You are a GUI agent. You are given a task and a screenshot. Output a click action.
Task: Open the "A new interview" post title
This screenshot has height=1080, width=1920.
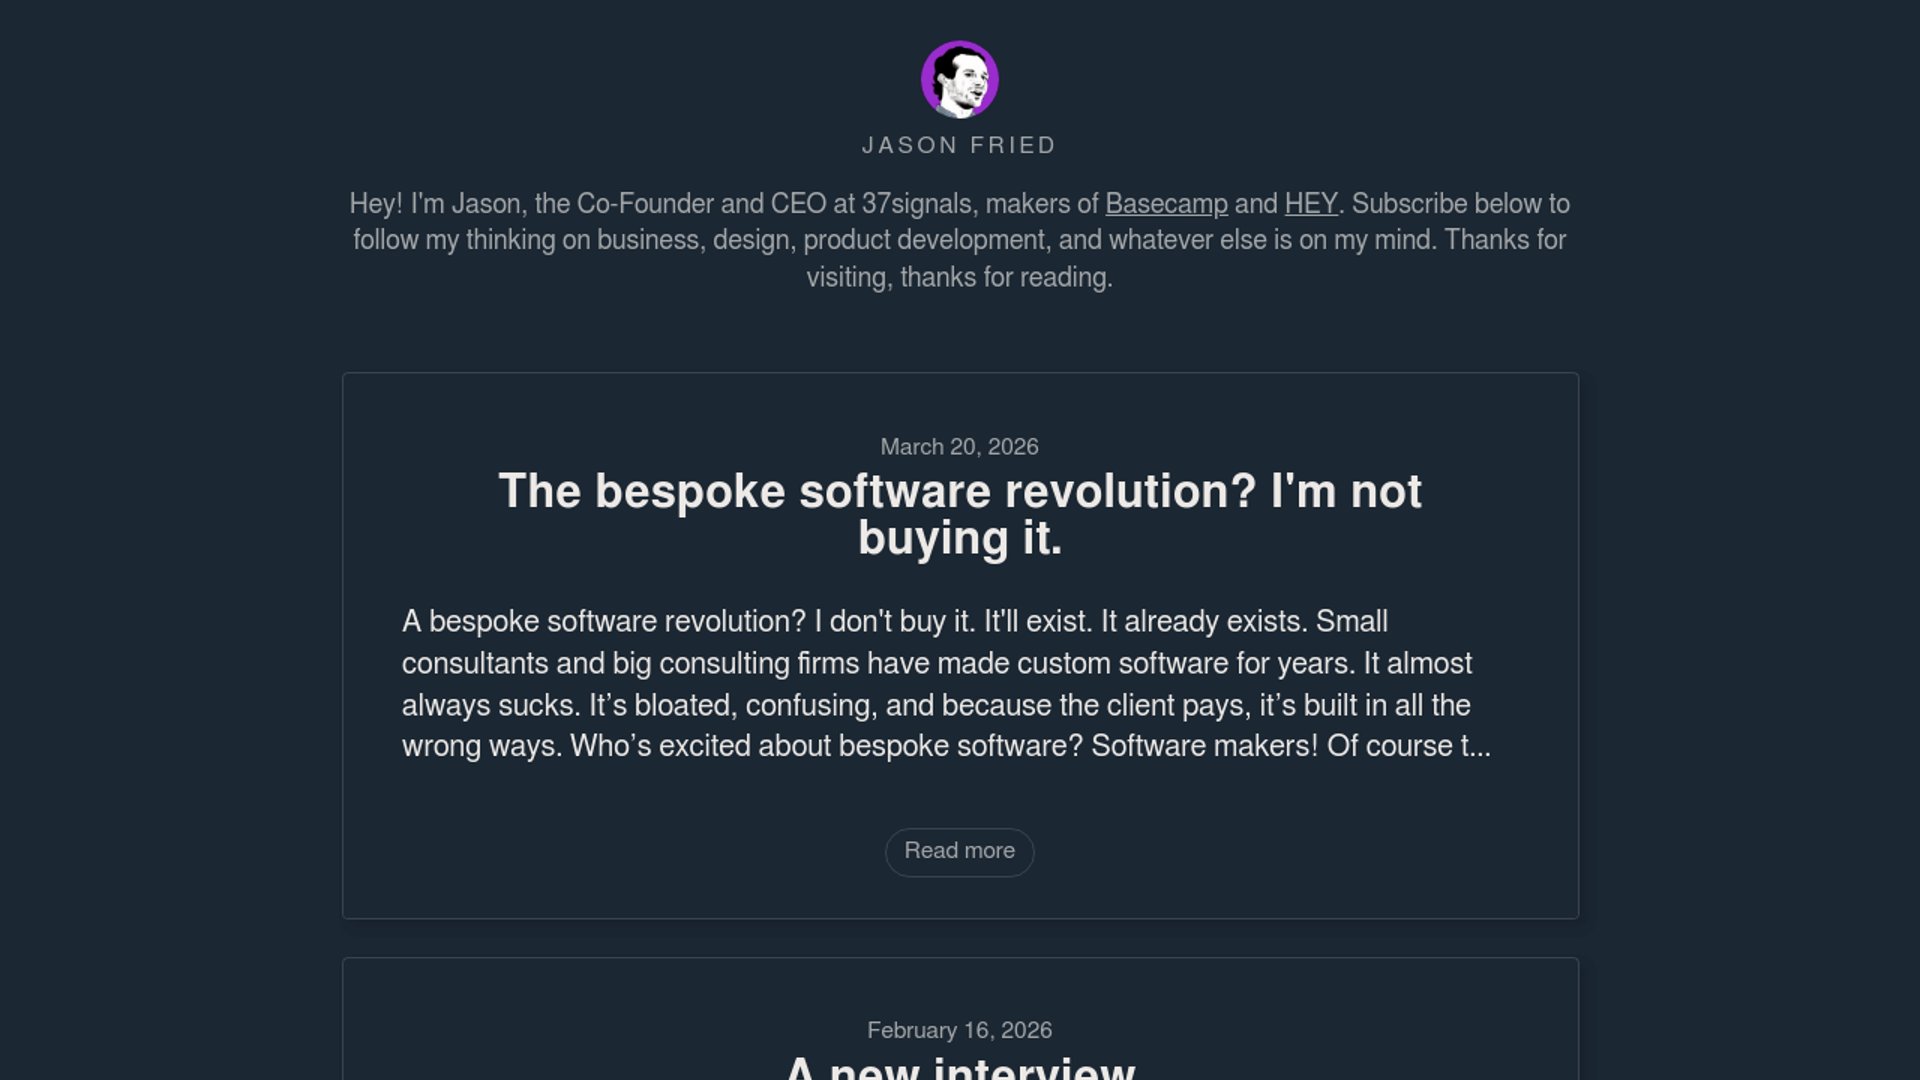click(959, 1068)
